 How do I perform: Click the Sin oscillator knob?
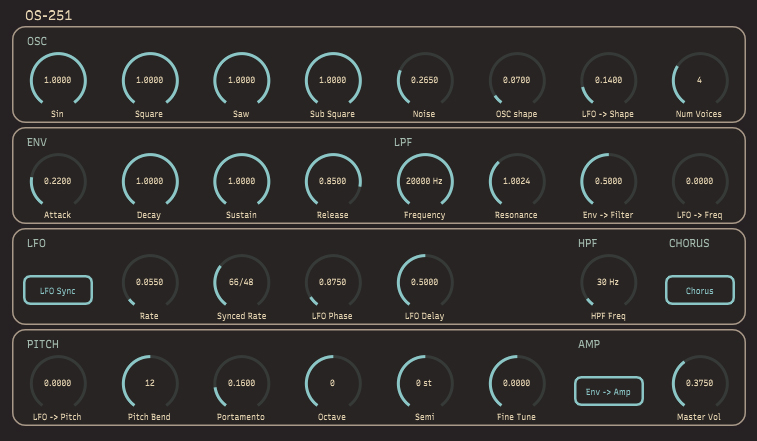(58, 80)
